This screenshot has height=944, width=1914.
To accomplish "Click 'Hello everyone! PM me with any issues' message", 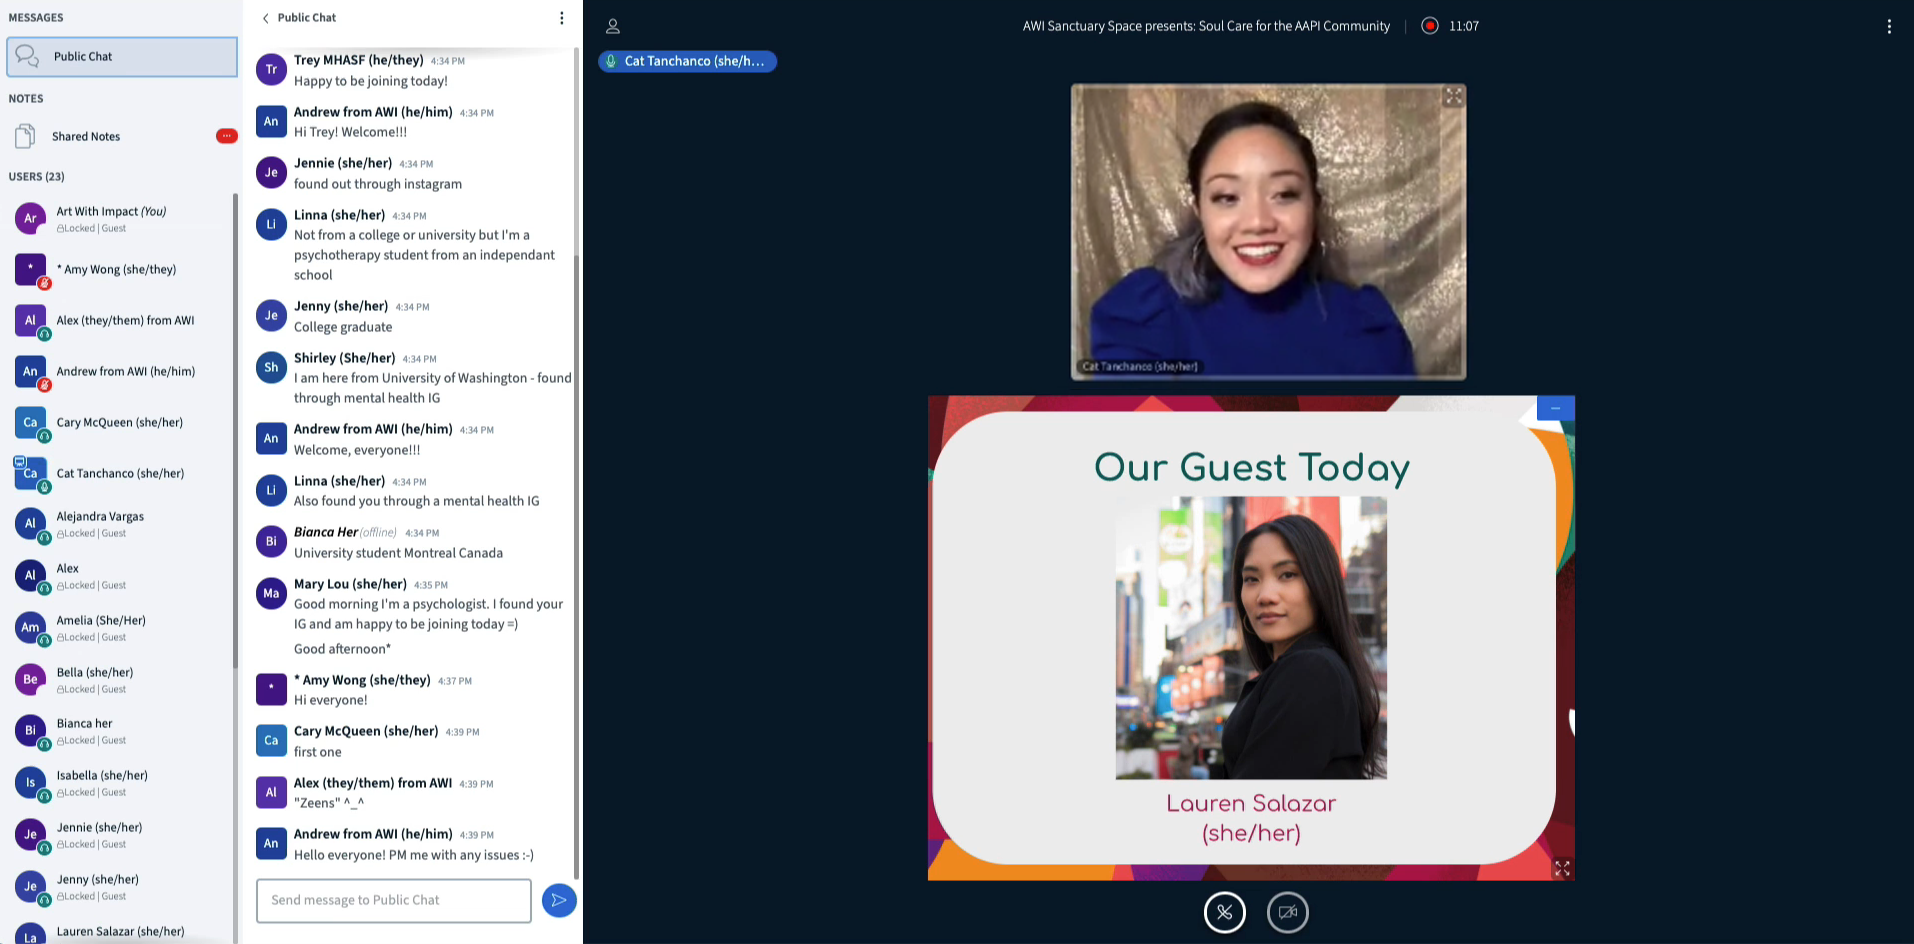I will tap(413, 855).
